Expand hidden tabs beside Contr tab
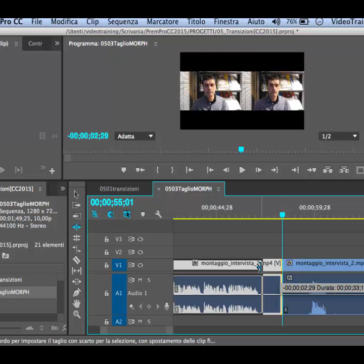 [57, 43]
